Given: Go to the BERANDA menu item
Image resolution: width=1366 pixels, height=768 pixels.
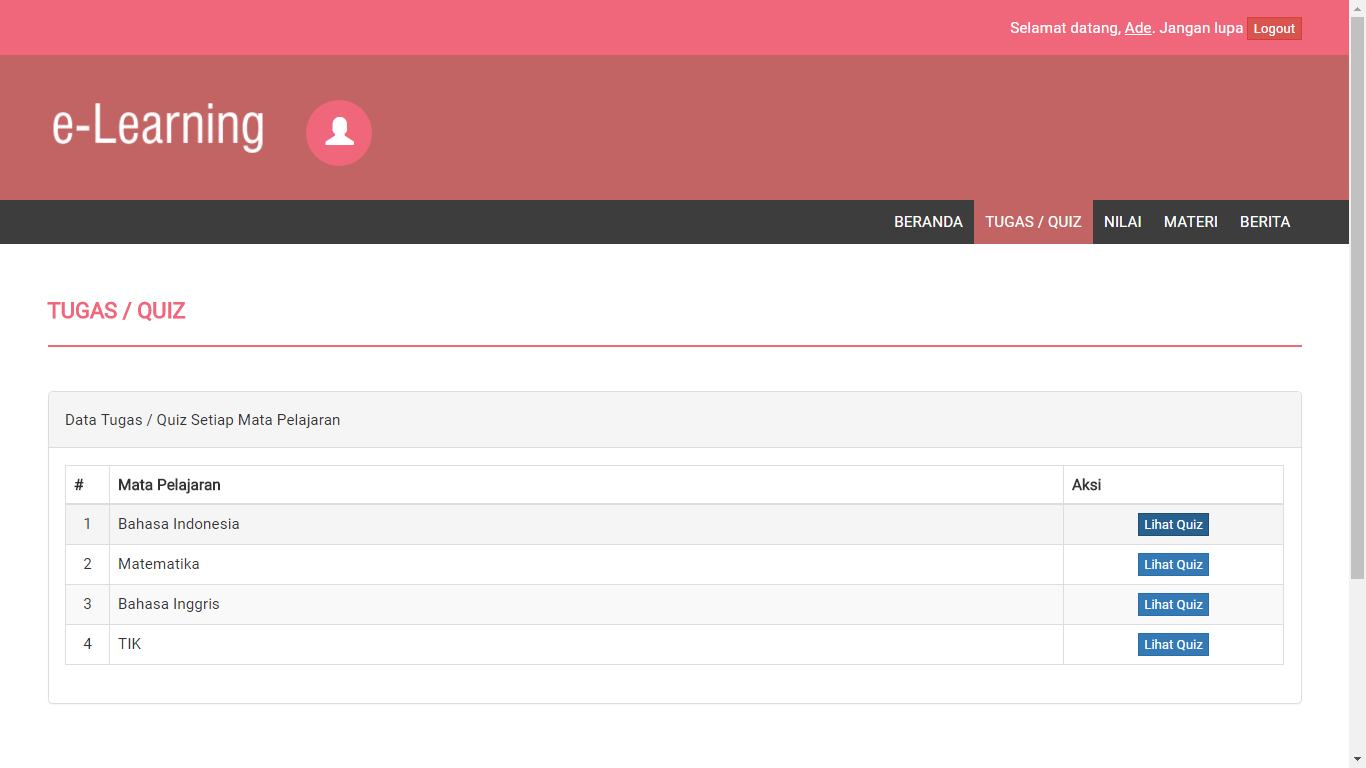Looking at the screenshot, I should coord(928,222).
